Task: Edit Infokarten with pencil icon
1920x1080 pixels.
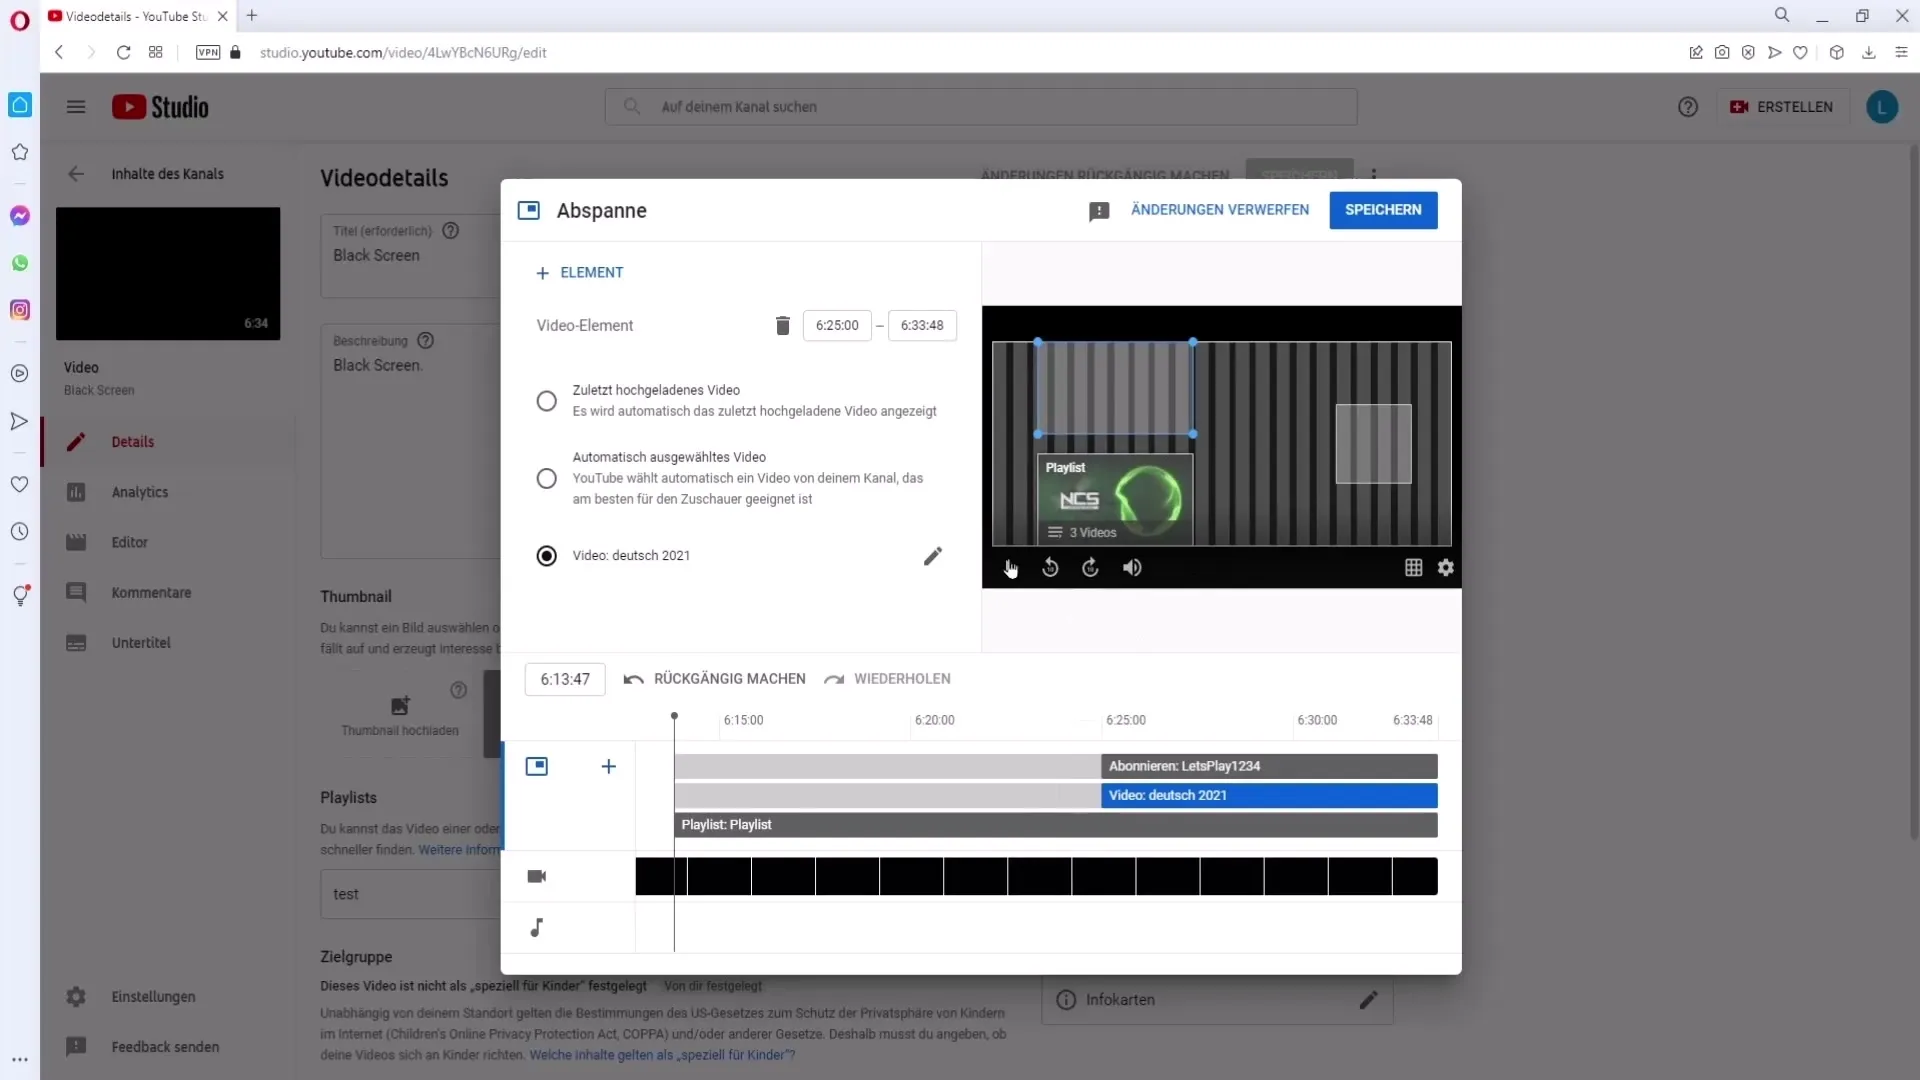Action: [1368, 1000]
